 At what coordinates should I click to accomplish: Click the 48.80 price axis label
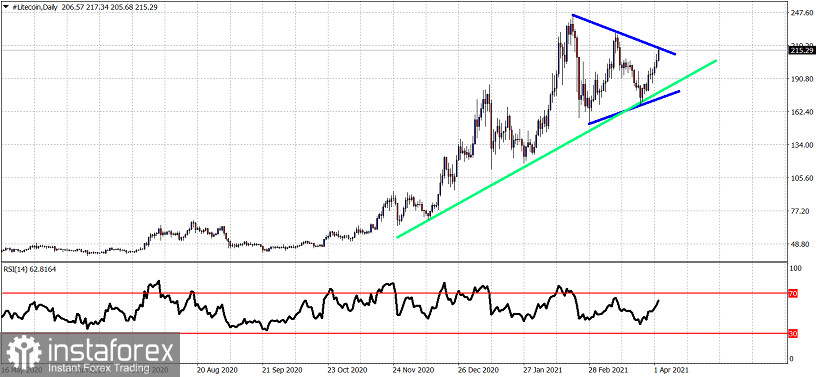click(x=802, y=244)
